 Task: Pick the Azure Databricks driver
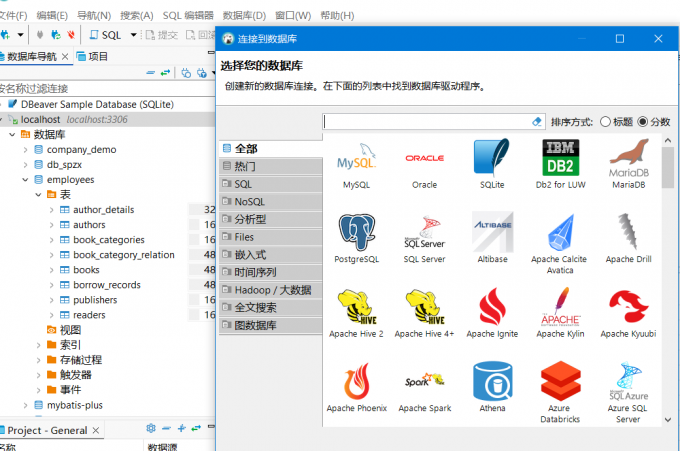560,393
